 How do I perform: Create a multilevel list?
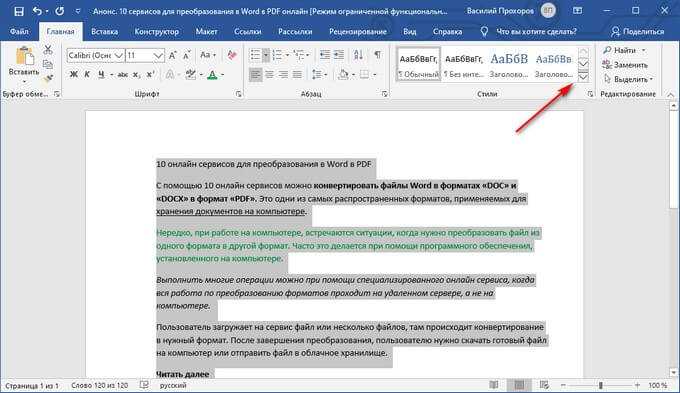[x=299, y=55]
